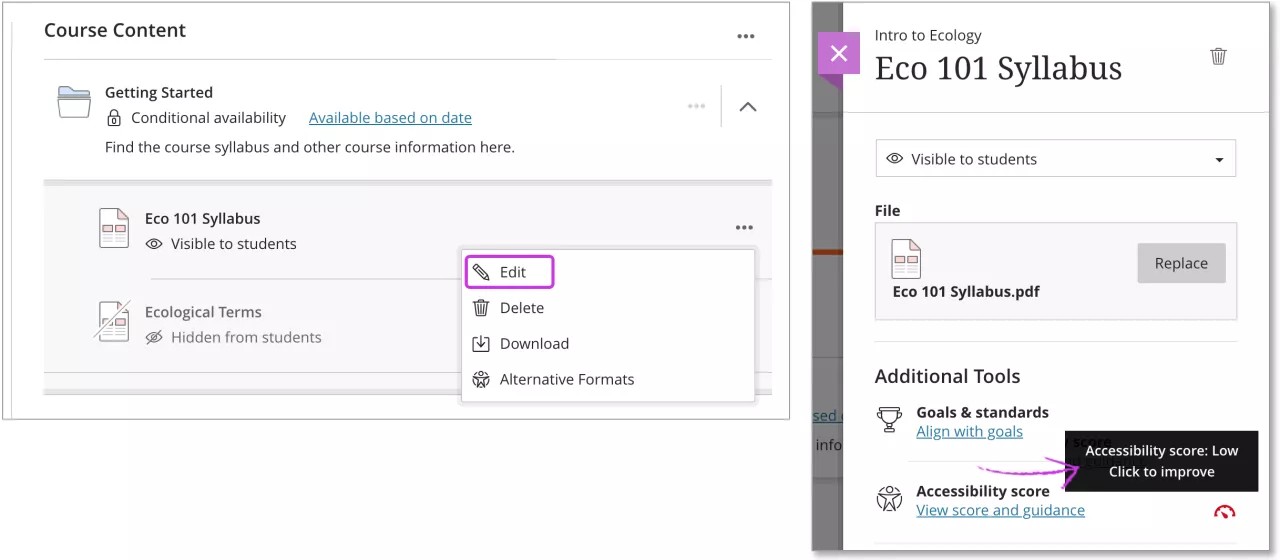Click the red accessibility score gauge icon
1280x560 pixels.
[1224, 511]
